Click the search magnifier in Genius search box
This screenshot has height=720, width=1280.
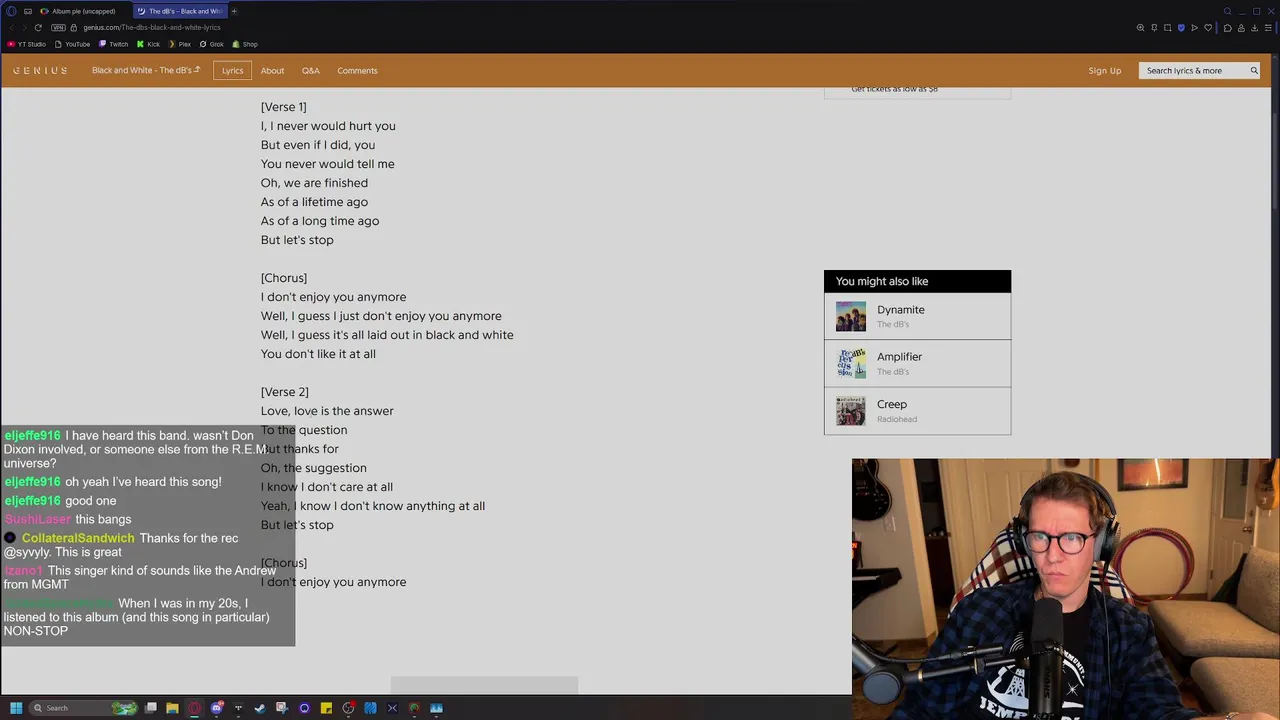tap(1254, 70)
